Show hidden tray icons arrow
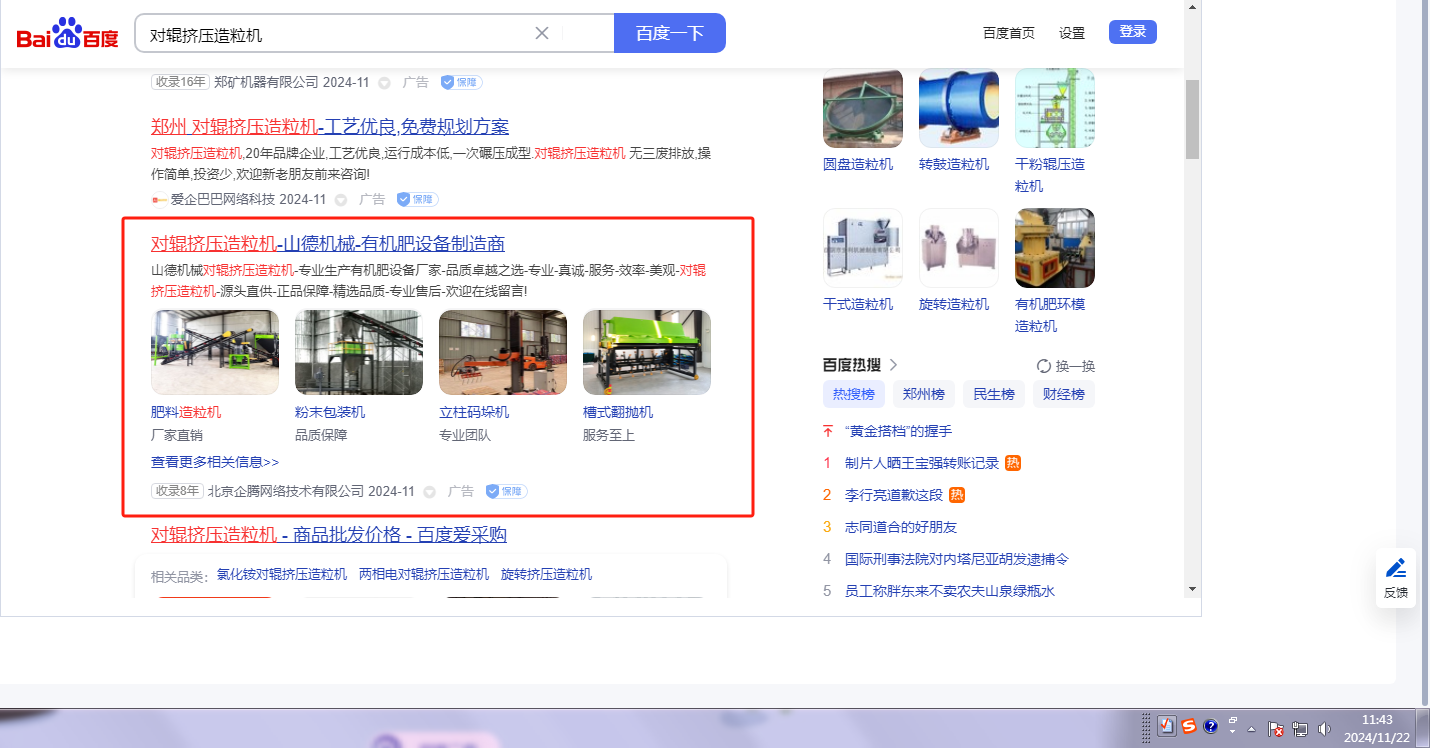This screenshot has height=748, width=1430. point(1252,729)
